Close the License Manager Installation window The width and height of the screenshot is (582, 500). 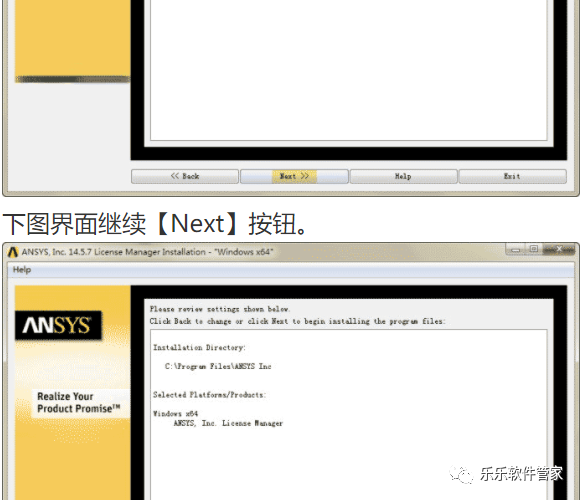[559, 249]
